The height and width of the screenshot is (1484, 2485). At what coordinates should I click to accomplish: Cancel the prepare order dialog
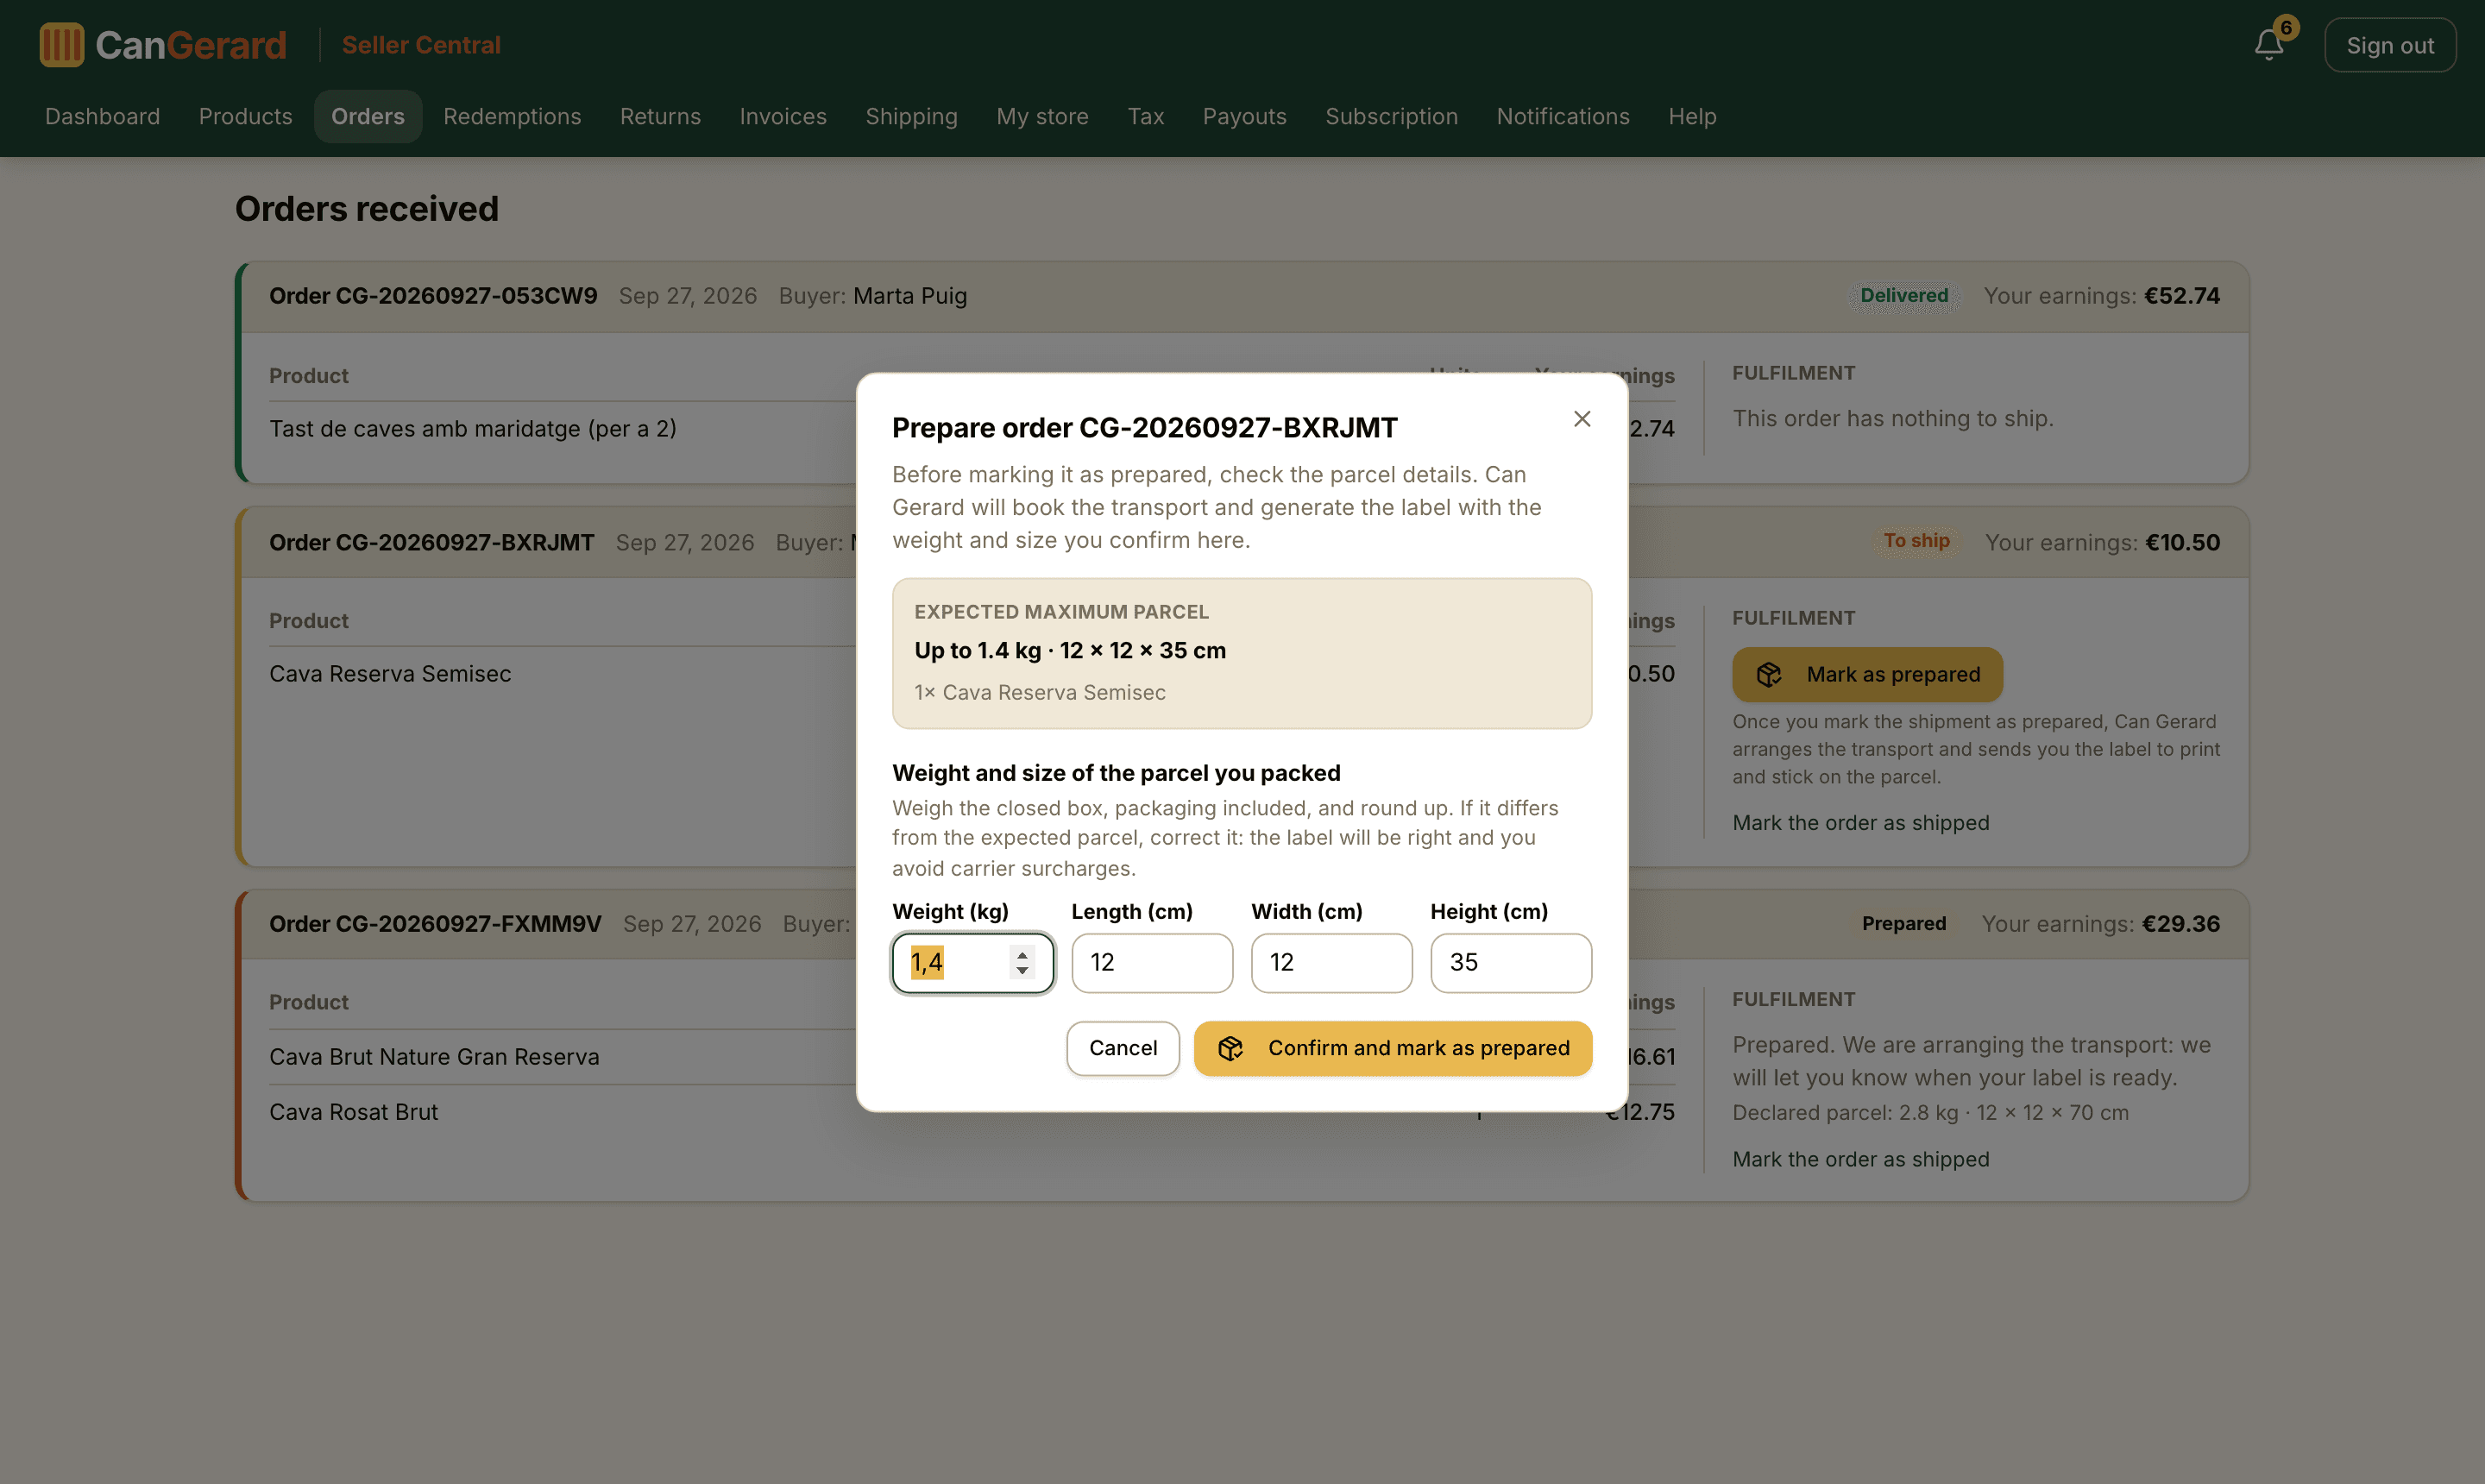(1123, 1048)
